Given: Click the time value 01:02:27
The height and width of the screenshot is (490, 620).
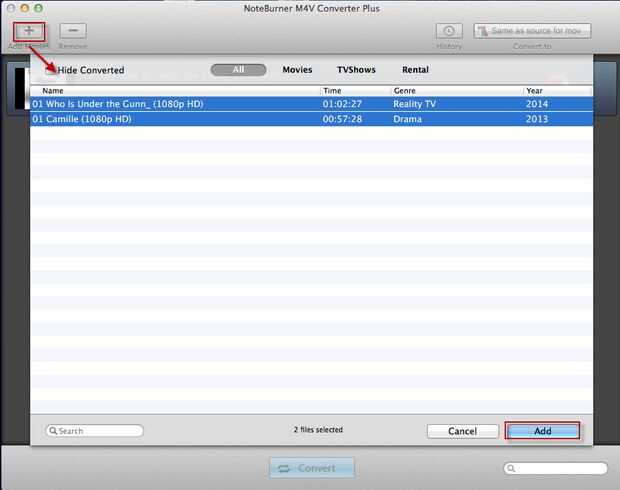Looking at the screenshot, I should 342,104.
